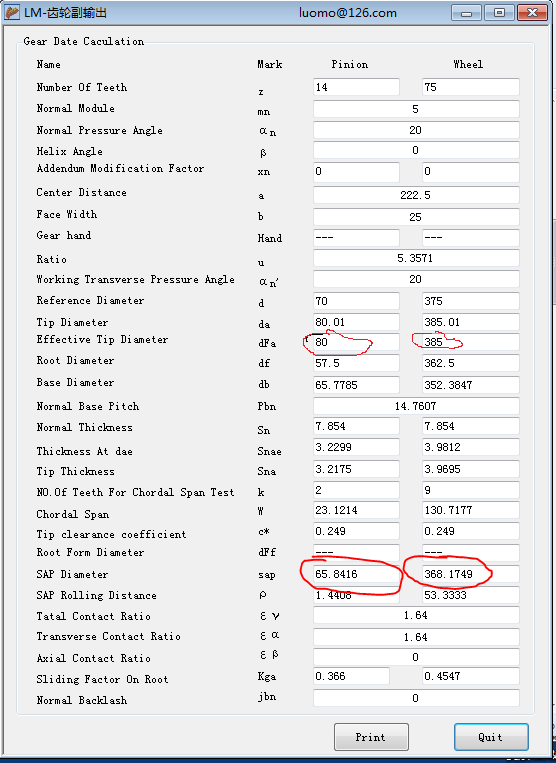Click the Quit button
Viewport: 556px width, 763px height.
point(491,737)
